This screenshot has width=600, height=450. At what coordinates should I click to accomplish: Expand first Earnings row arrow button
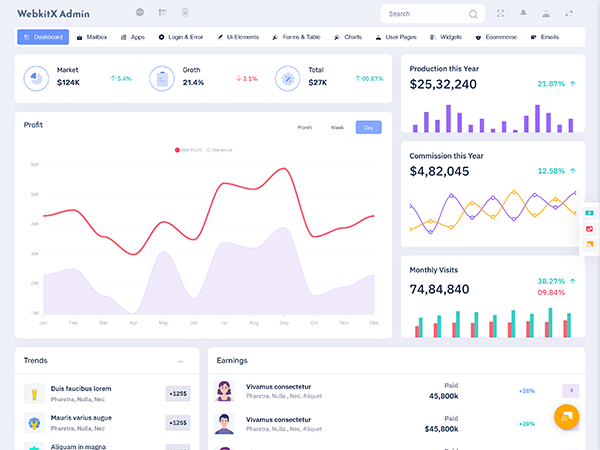(571, 390)
